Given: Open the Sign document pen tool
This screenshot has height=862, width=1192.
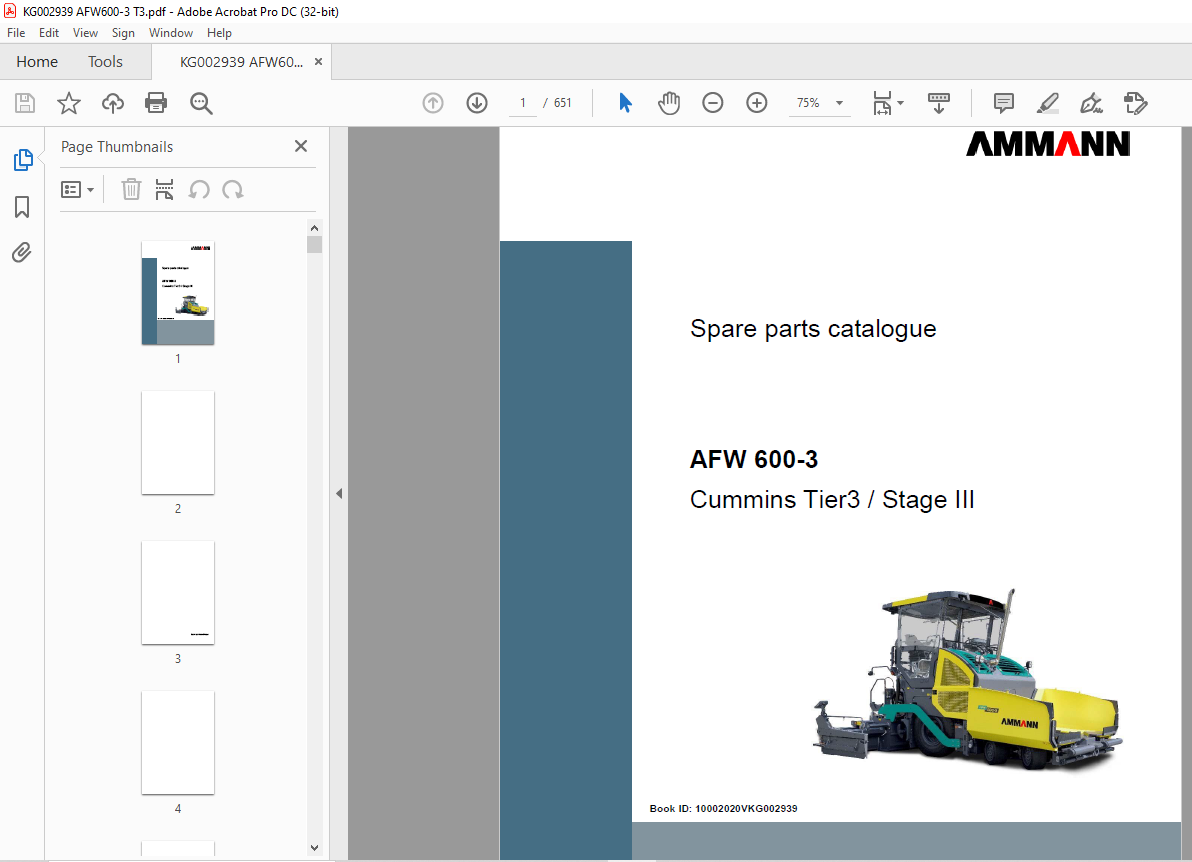Looking at the screenshot, I should pyautogui.click(x=1091, y=103).
